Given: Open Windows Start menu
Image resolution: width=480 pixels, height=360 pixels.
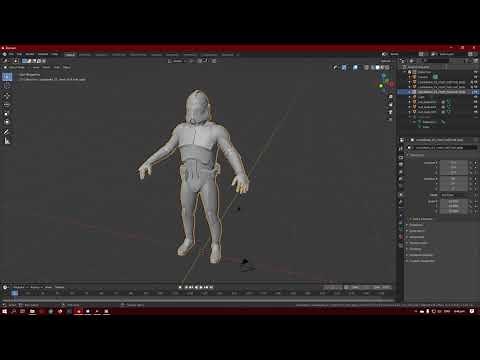Looking at the screenshot, I should (x=5, y=311).
